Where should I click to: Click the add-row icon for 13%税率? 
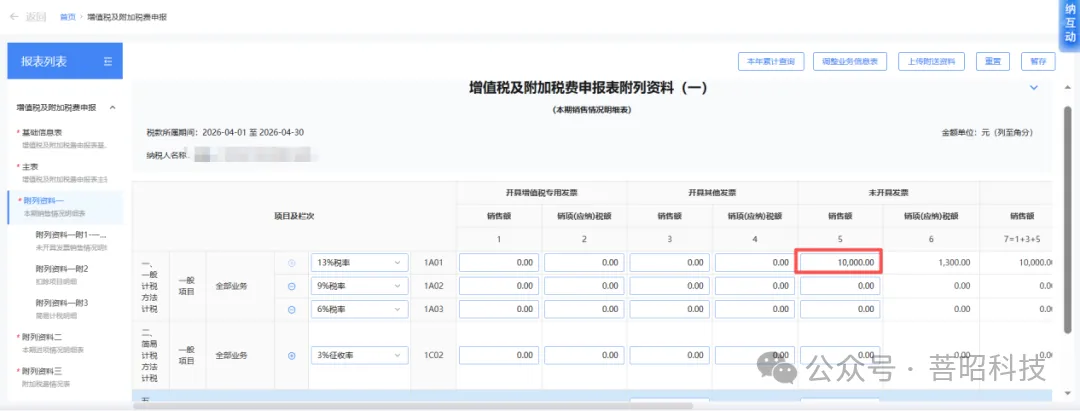[291, 263]
